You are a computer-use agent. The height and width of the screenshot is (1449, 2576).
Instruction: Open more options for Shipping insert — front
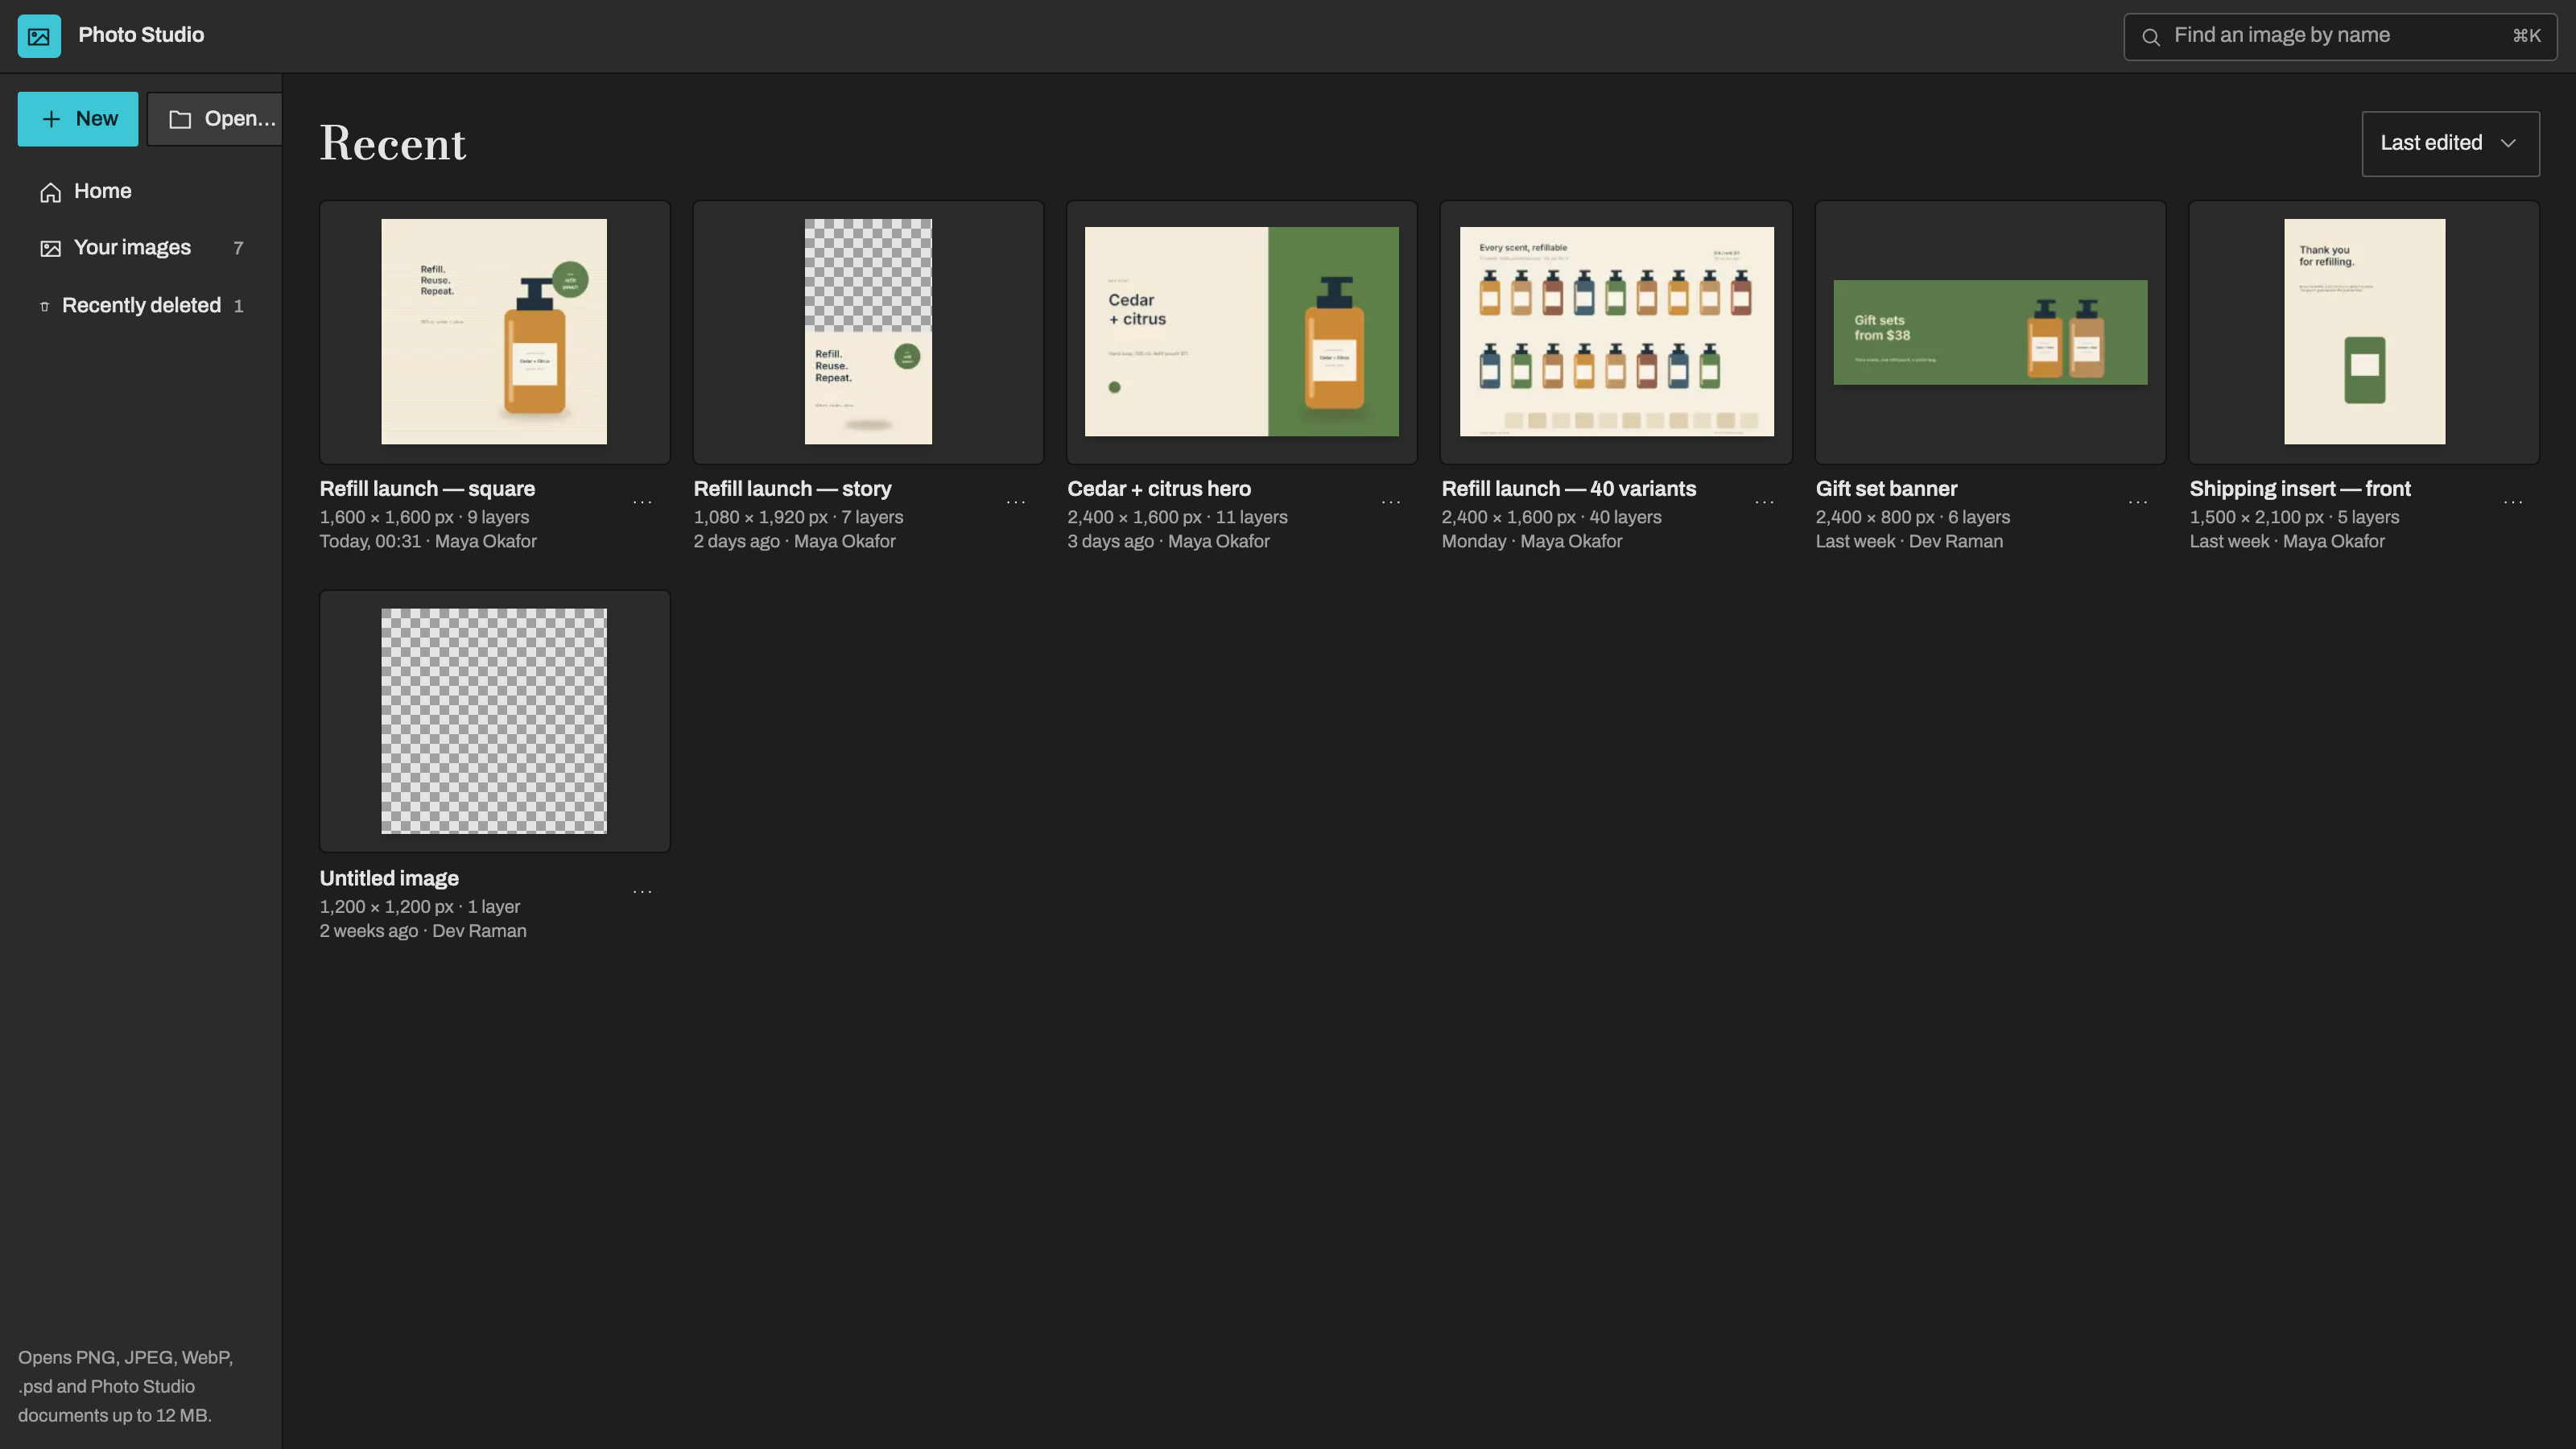[x=2512, y=502]
